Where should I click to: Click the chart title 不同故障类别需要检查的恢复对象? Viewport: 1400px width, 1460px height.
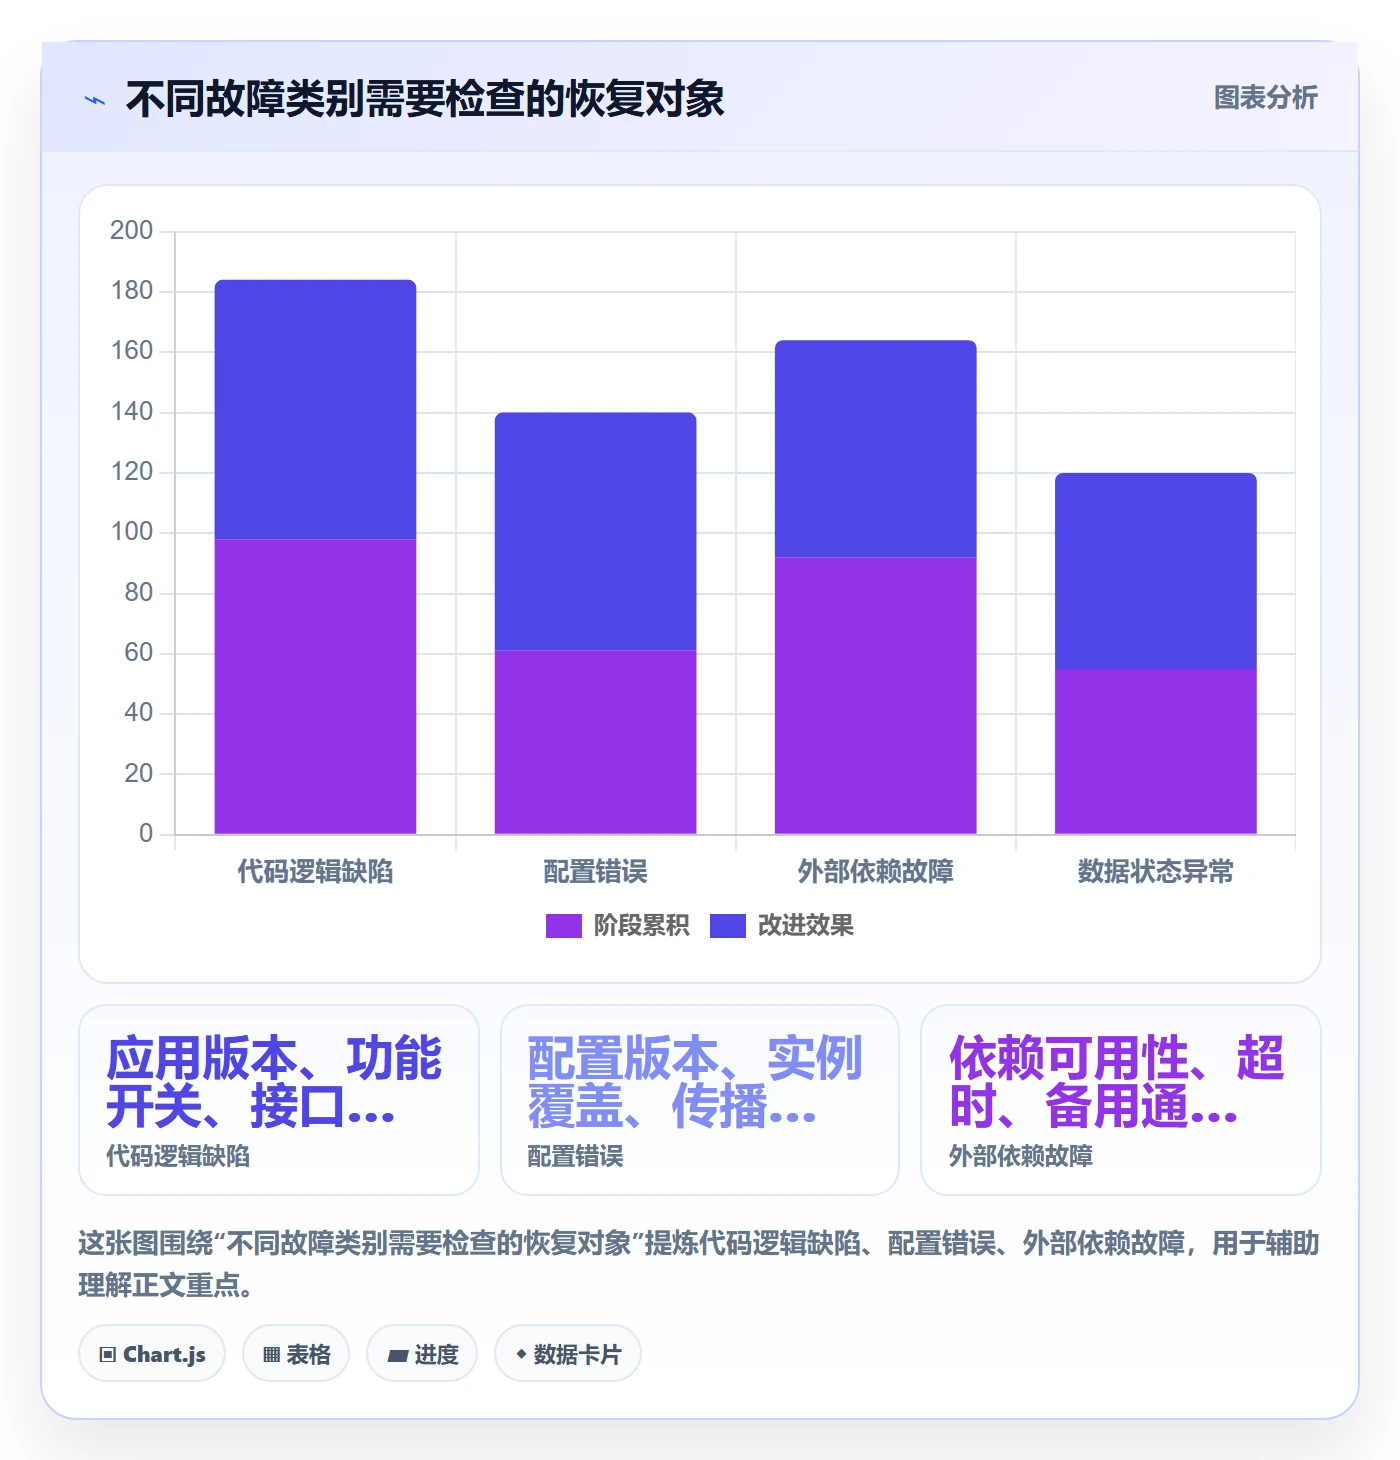click(x=425, y=100)
